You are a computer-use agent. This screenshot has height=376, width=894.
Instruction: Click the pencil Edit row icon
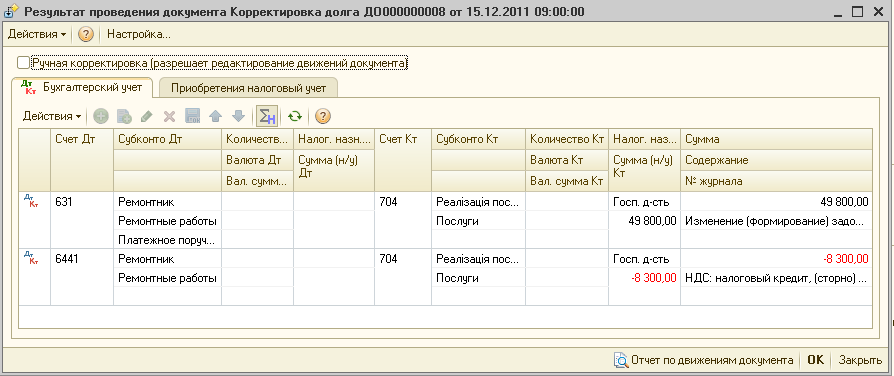coord(147,116)
